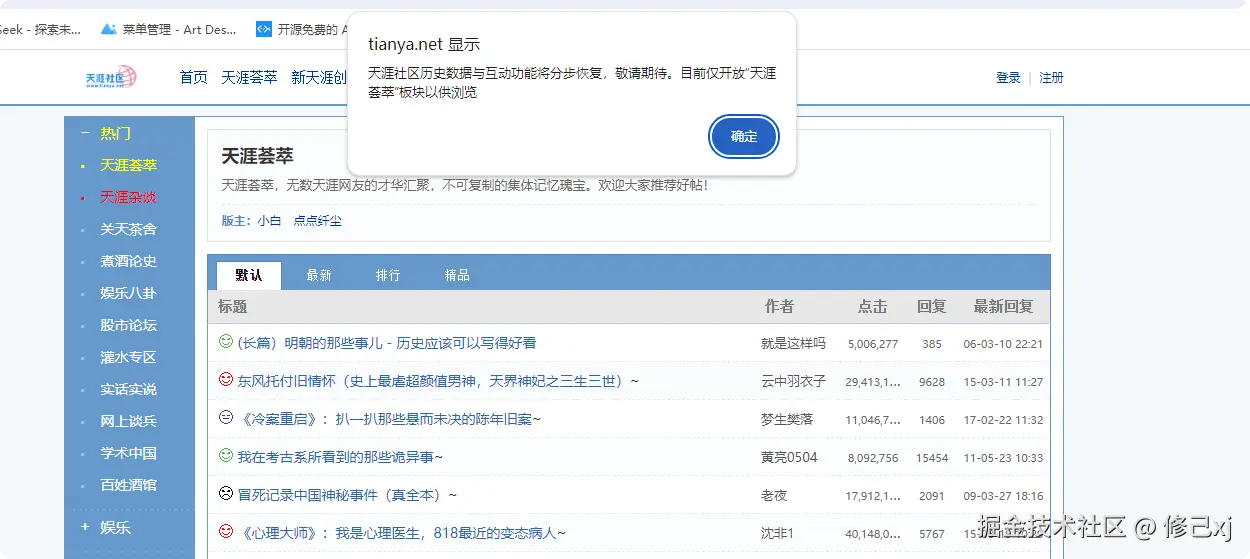Click the 回复 column header
1250x559 pixels.
point(931,306)
